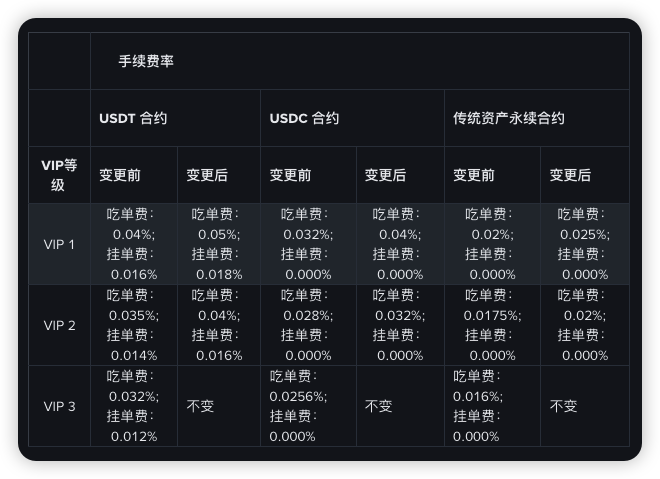Image resolution: width=660 pixels, height=479 pixels.
Task: Click the VIP 3 row label
Action: pos(59,406)
